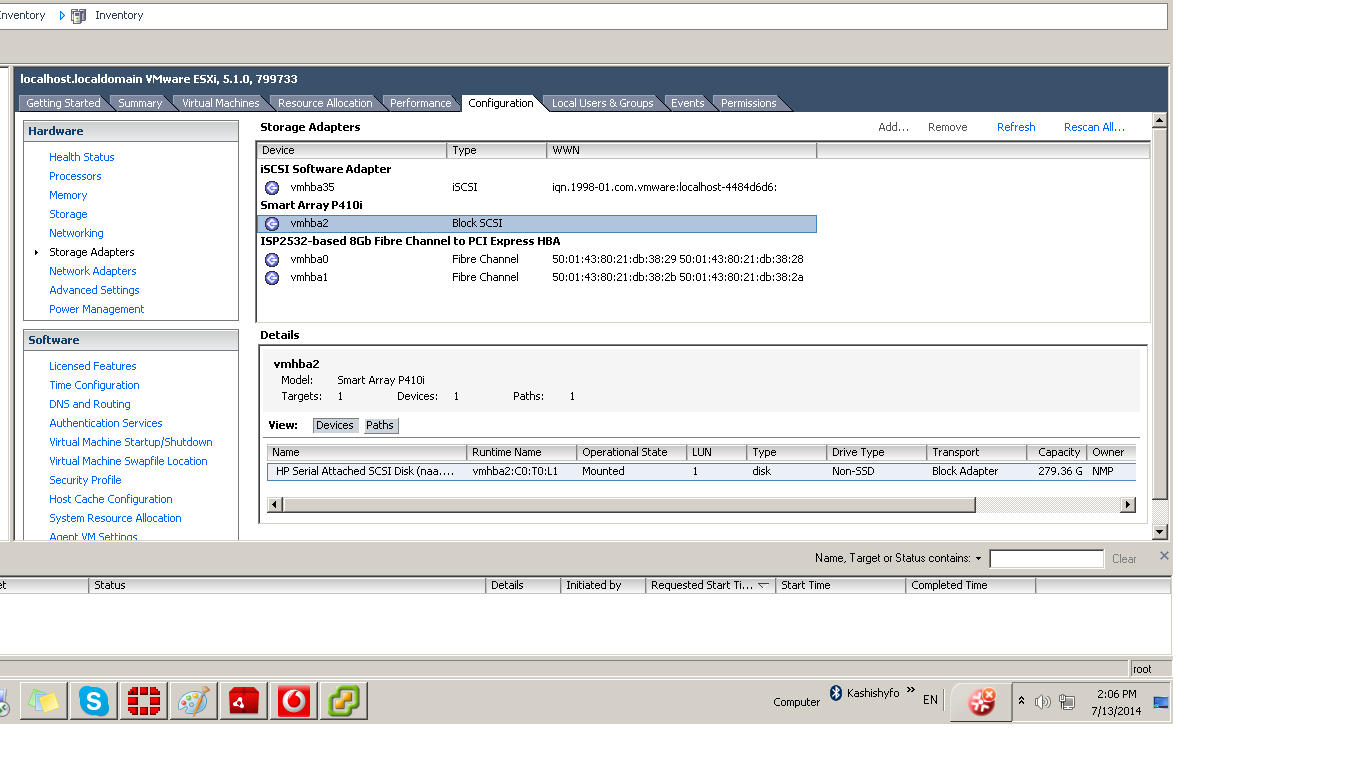Viewport: 1366px width, 768px height.
Task: Click the Inventory breadcrumb icon
Action: 79,16
